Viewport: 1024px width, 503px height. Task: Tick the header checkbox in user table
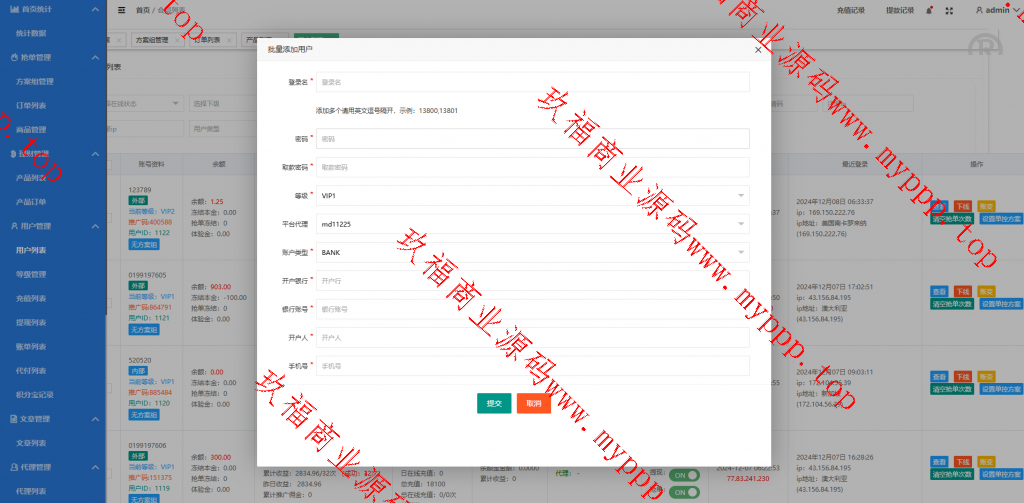click(111, 163)
